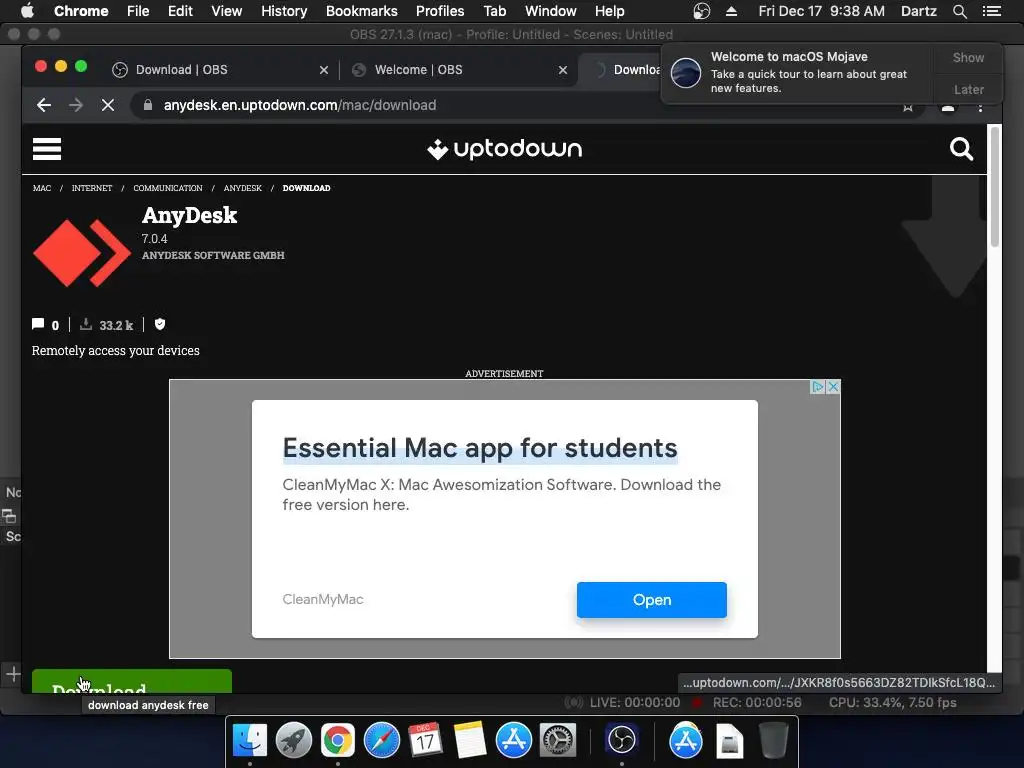Open the Uptodown hamburger menu
This screenshot has width=1024, height=768.
pyautogui.click(x=47, y=149)
